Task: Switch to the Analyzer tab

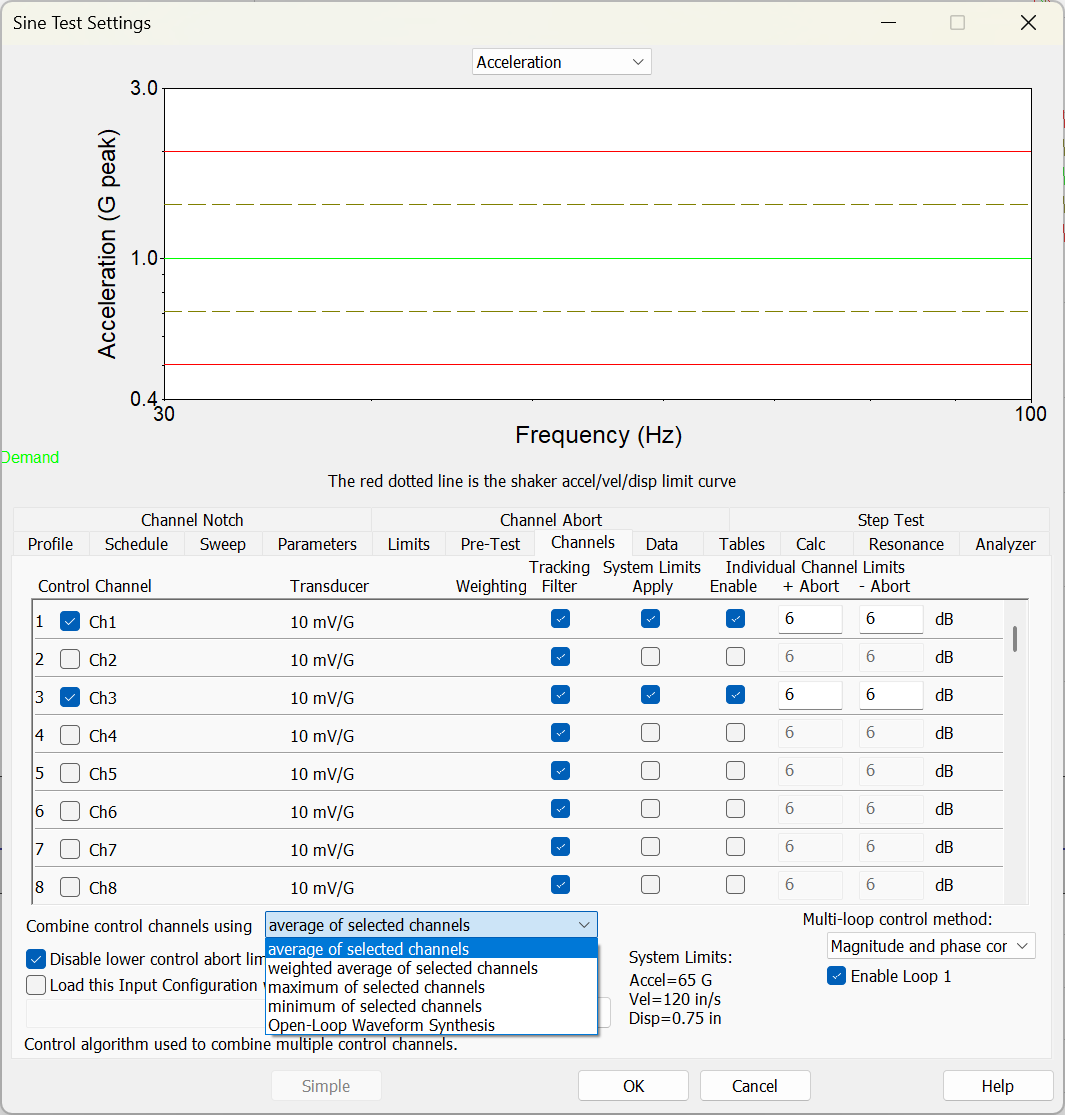Action: click(x=1005, y=544)
